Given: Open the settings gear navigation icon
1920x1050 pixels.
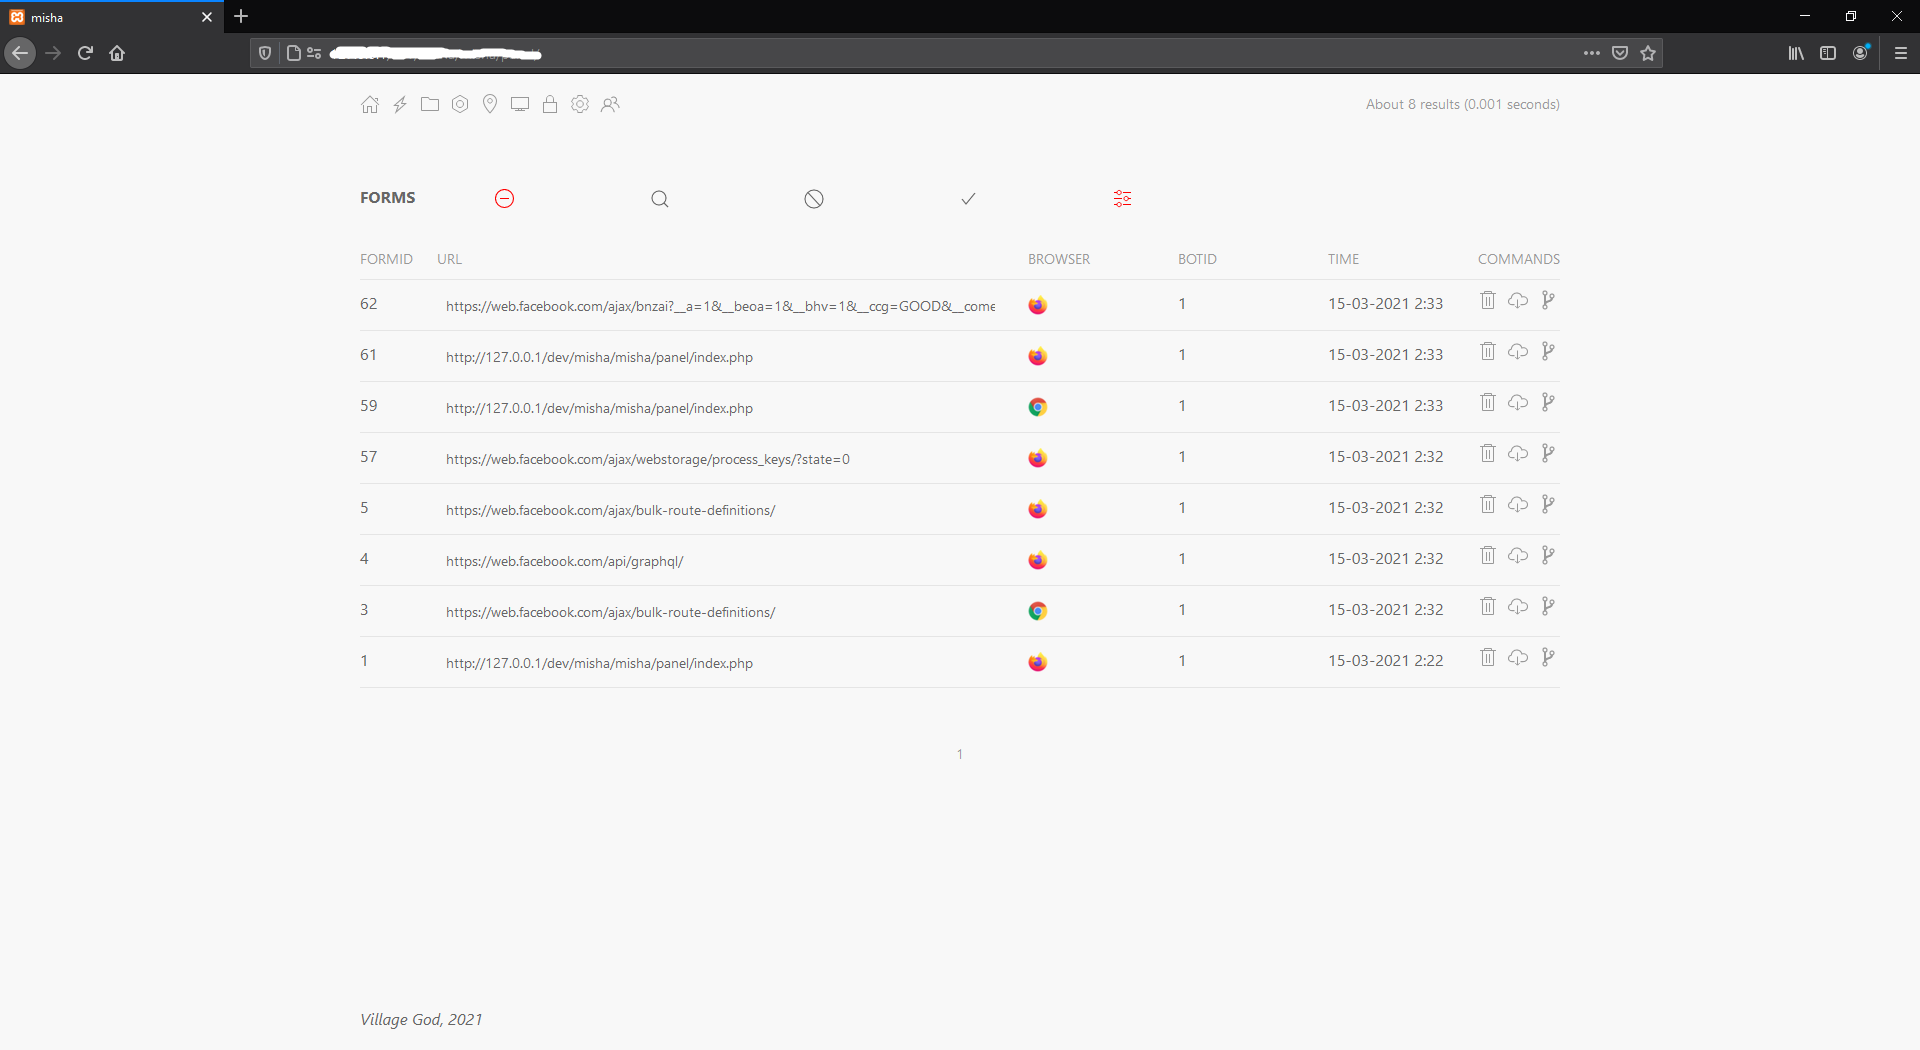Looking at the screenshot, I should 580,104.
